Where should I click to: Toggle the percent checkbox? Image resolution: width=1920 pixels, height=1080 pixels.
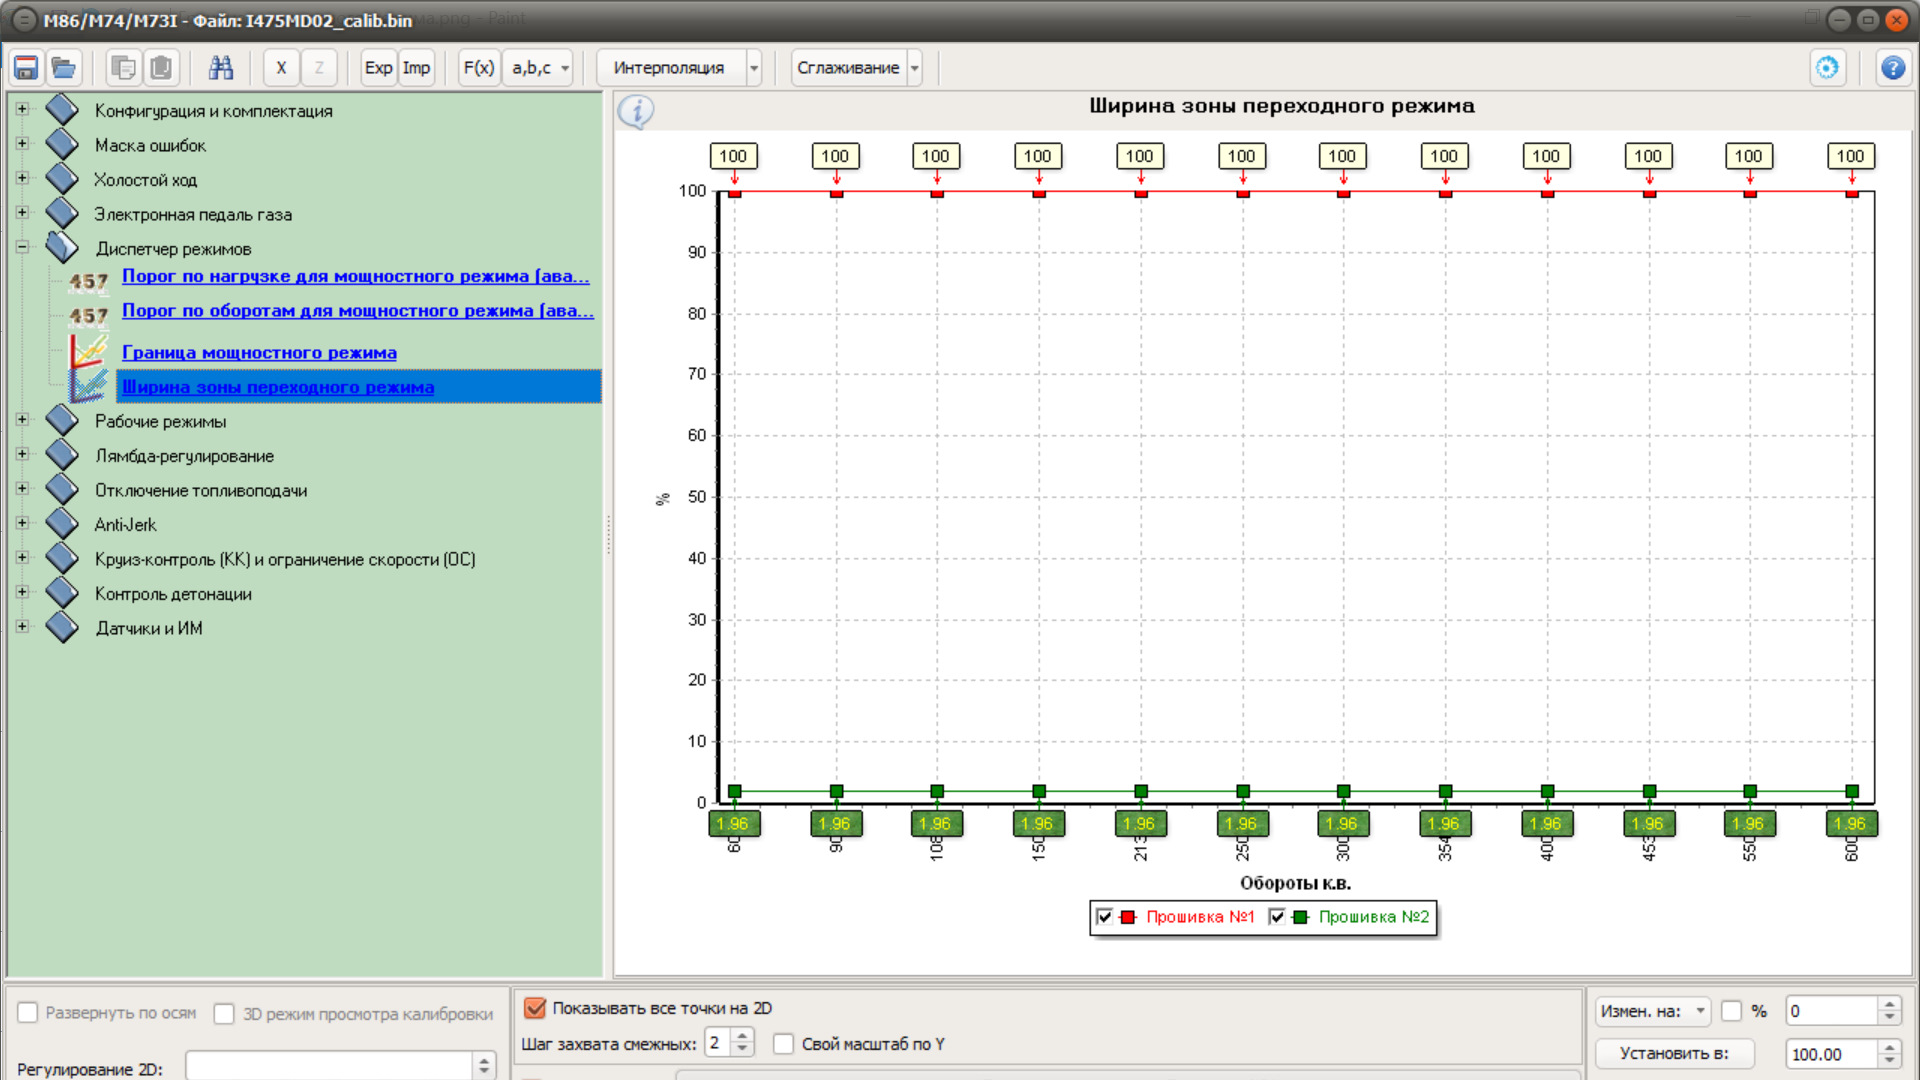pos(1732,1011)
